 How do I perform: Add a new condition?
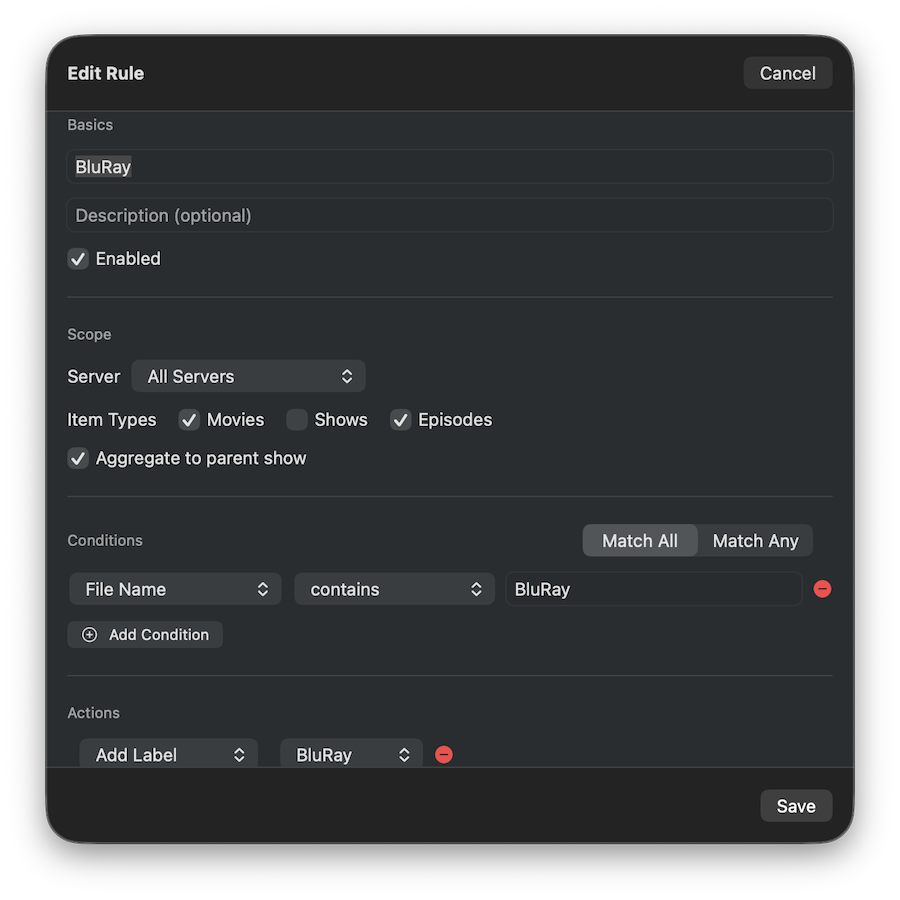[145, 634]
